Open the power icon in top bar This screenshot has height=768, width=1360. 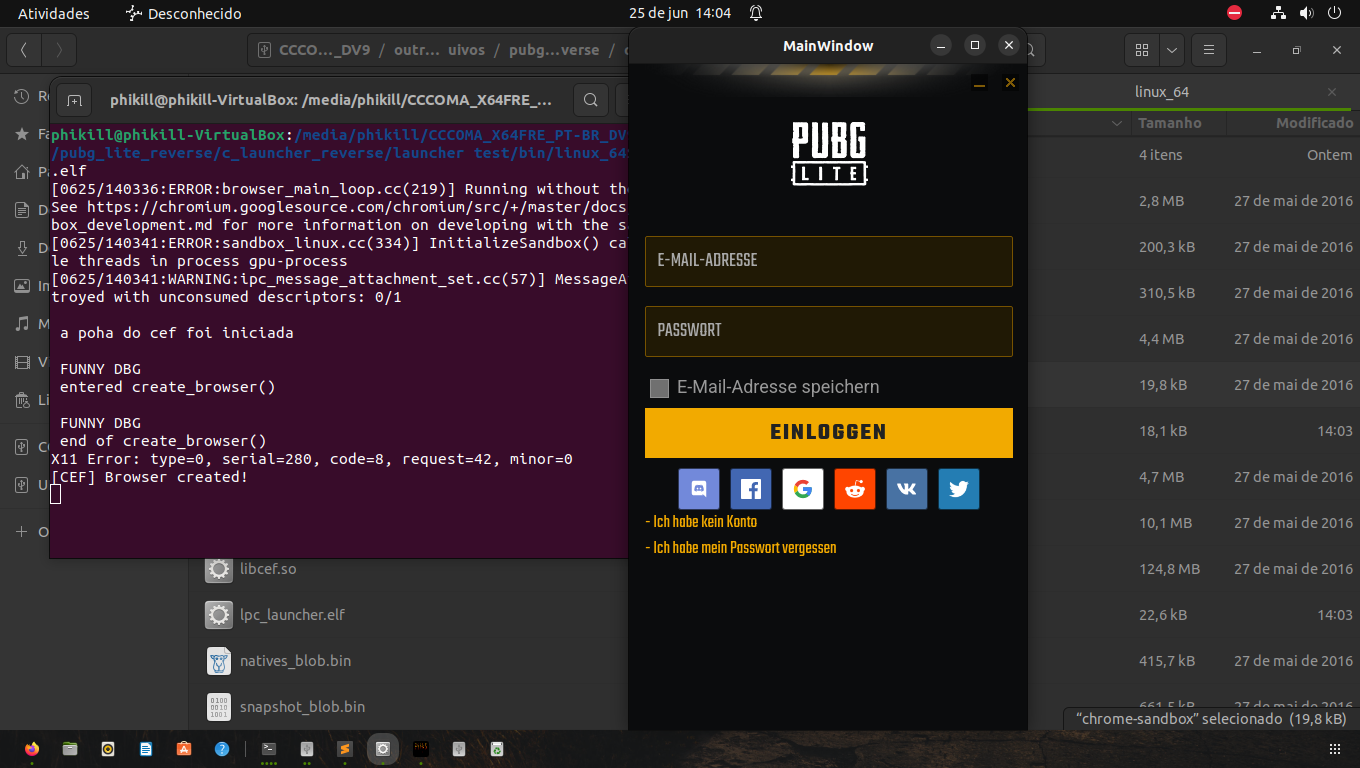[1334, 14]
